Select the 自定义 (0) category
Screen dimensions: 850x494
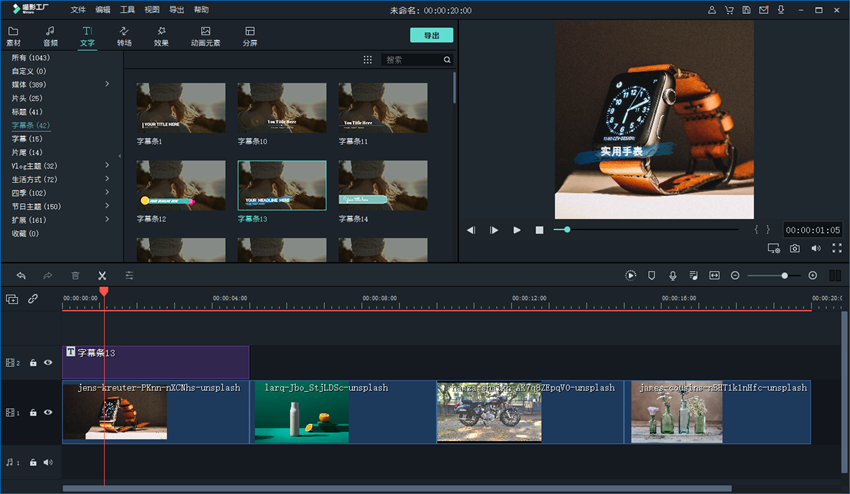click(29, 71)
